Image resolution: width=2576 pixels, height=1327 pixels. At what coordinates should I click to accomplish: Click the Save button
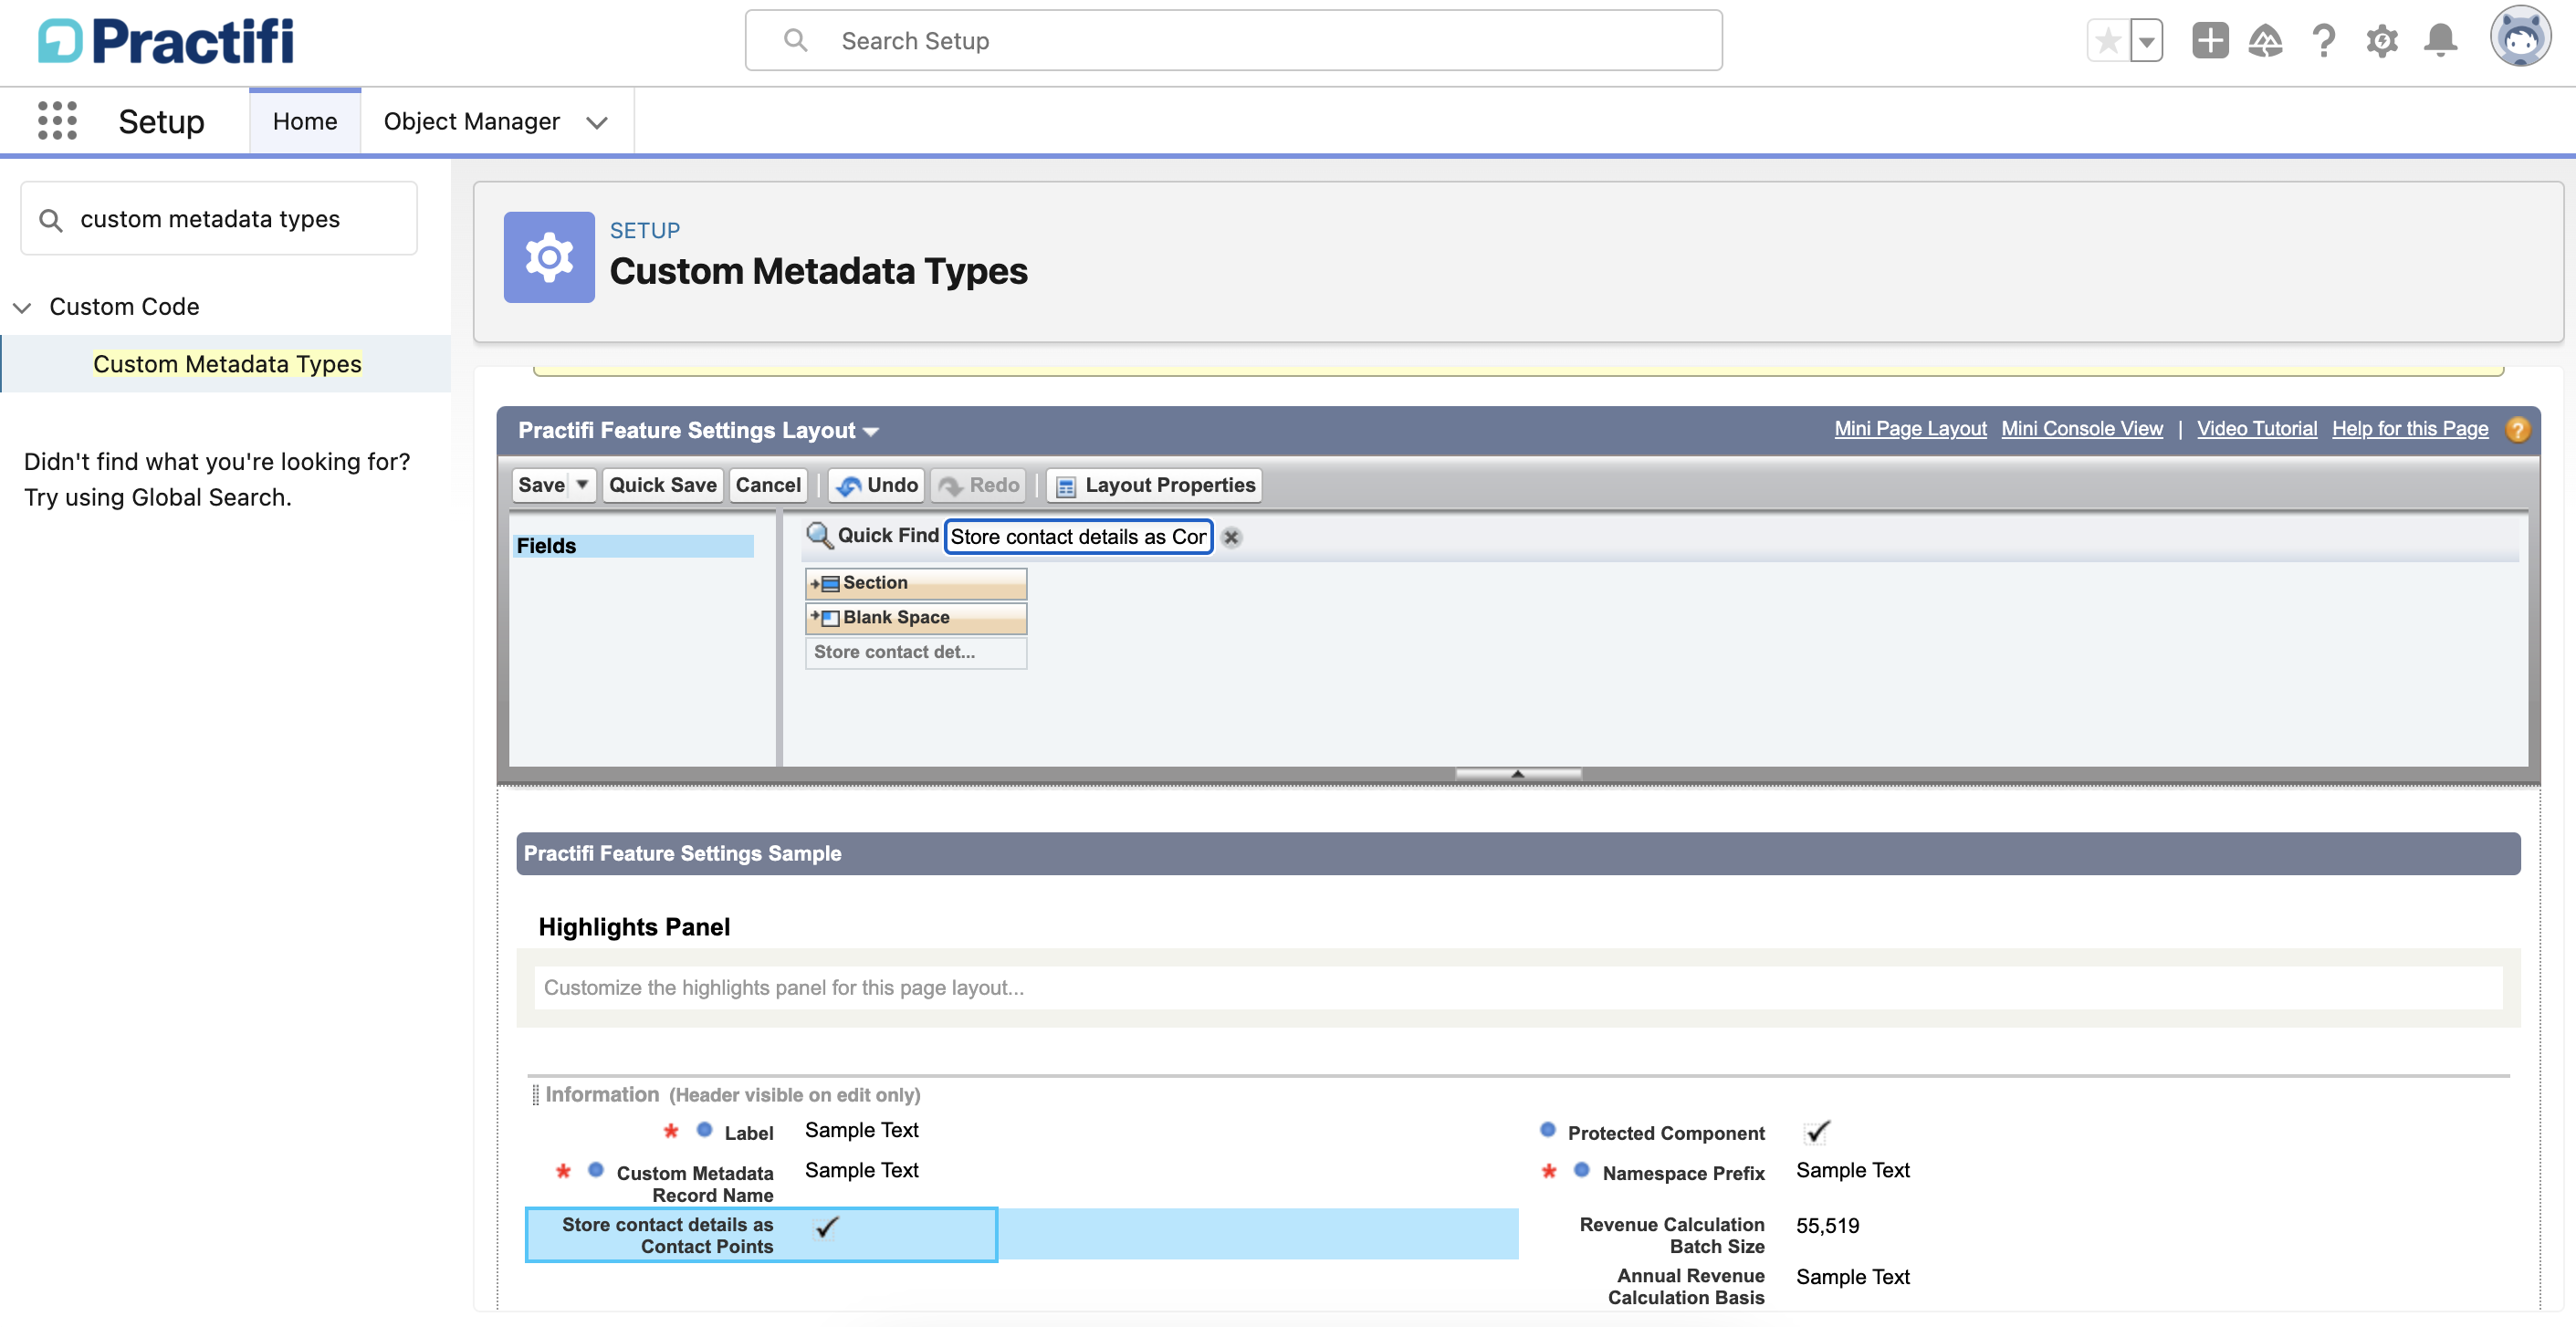[x=541, y=485]
